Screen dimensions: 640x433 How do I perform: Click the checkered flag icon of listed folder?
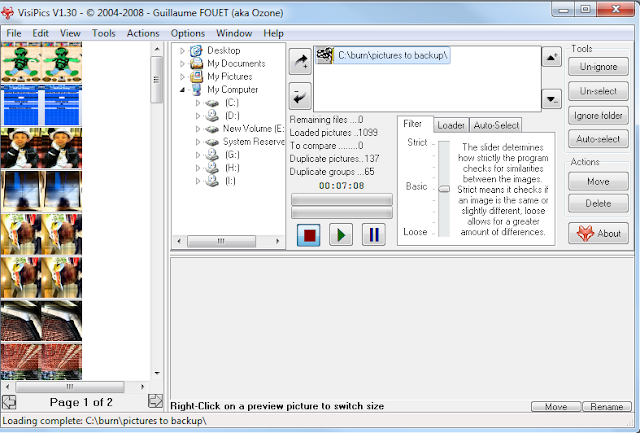[x=325, y=55]
